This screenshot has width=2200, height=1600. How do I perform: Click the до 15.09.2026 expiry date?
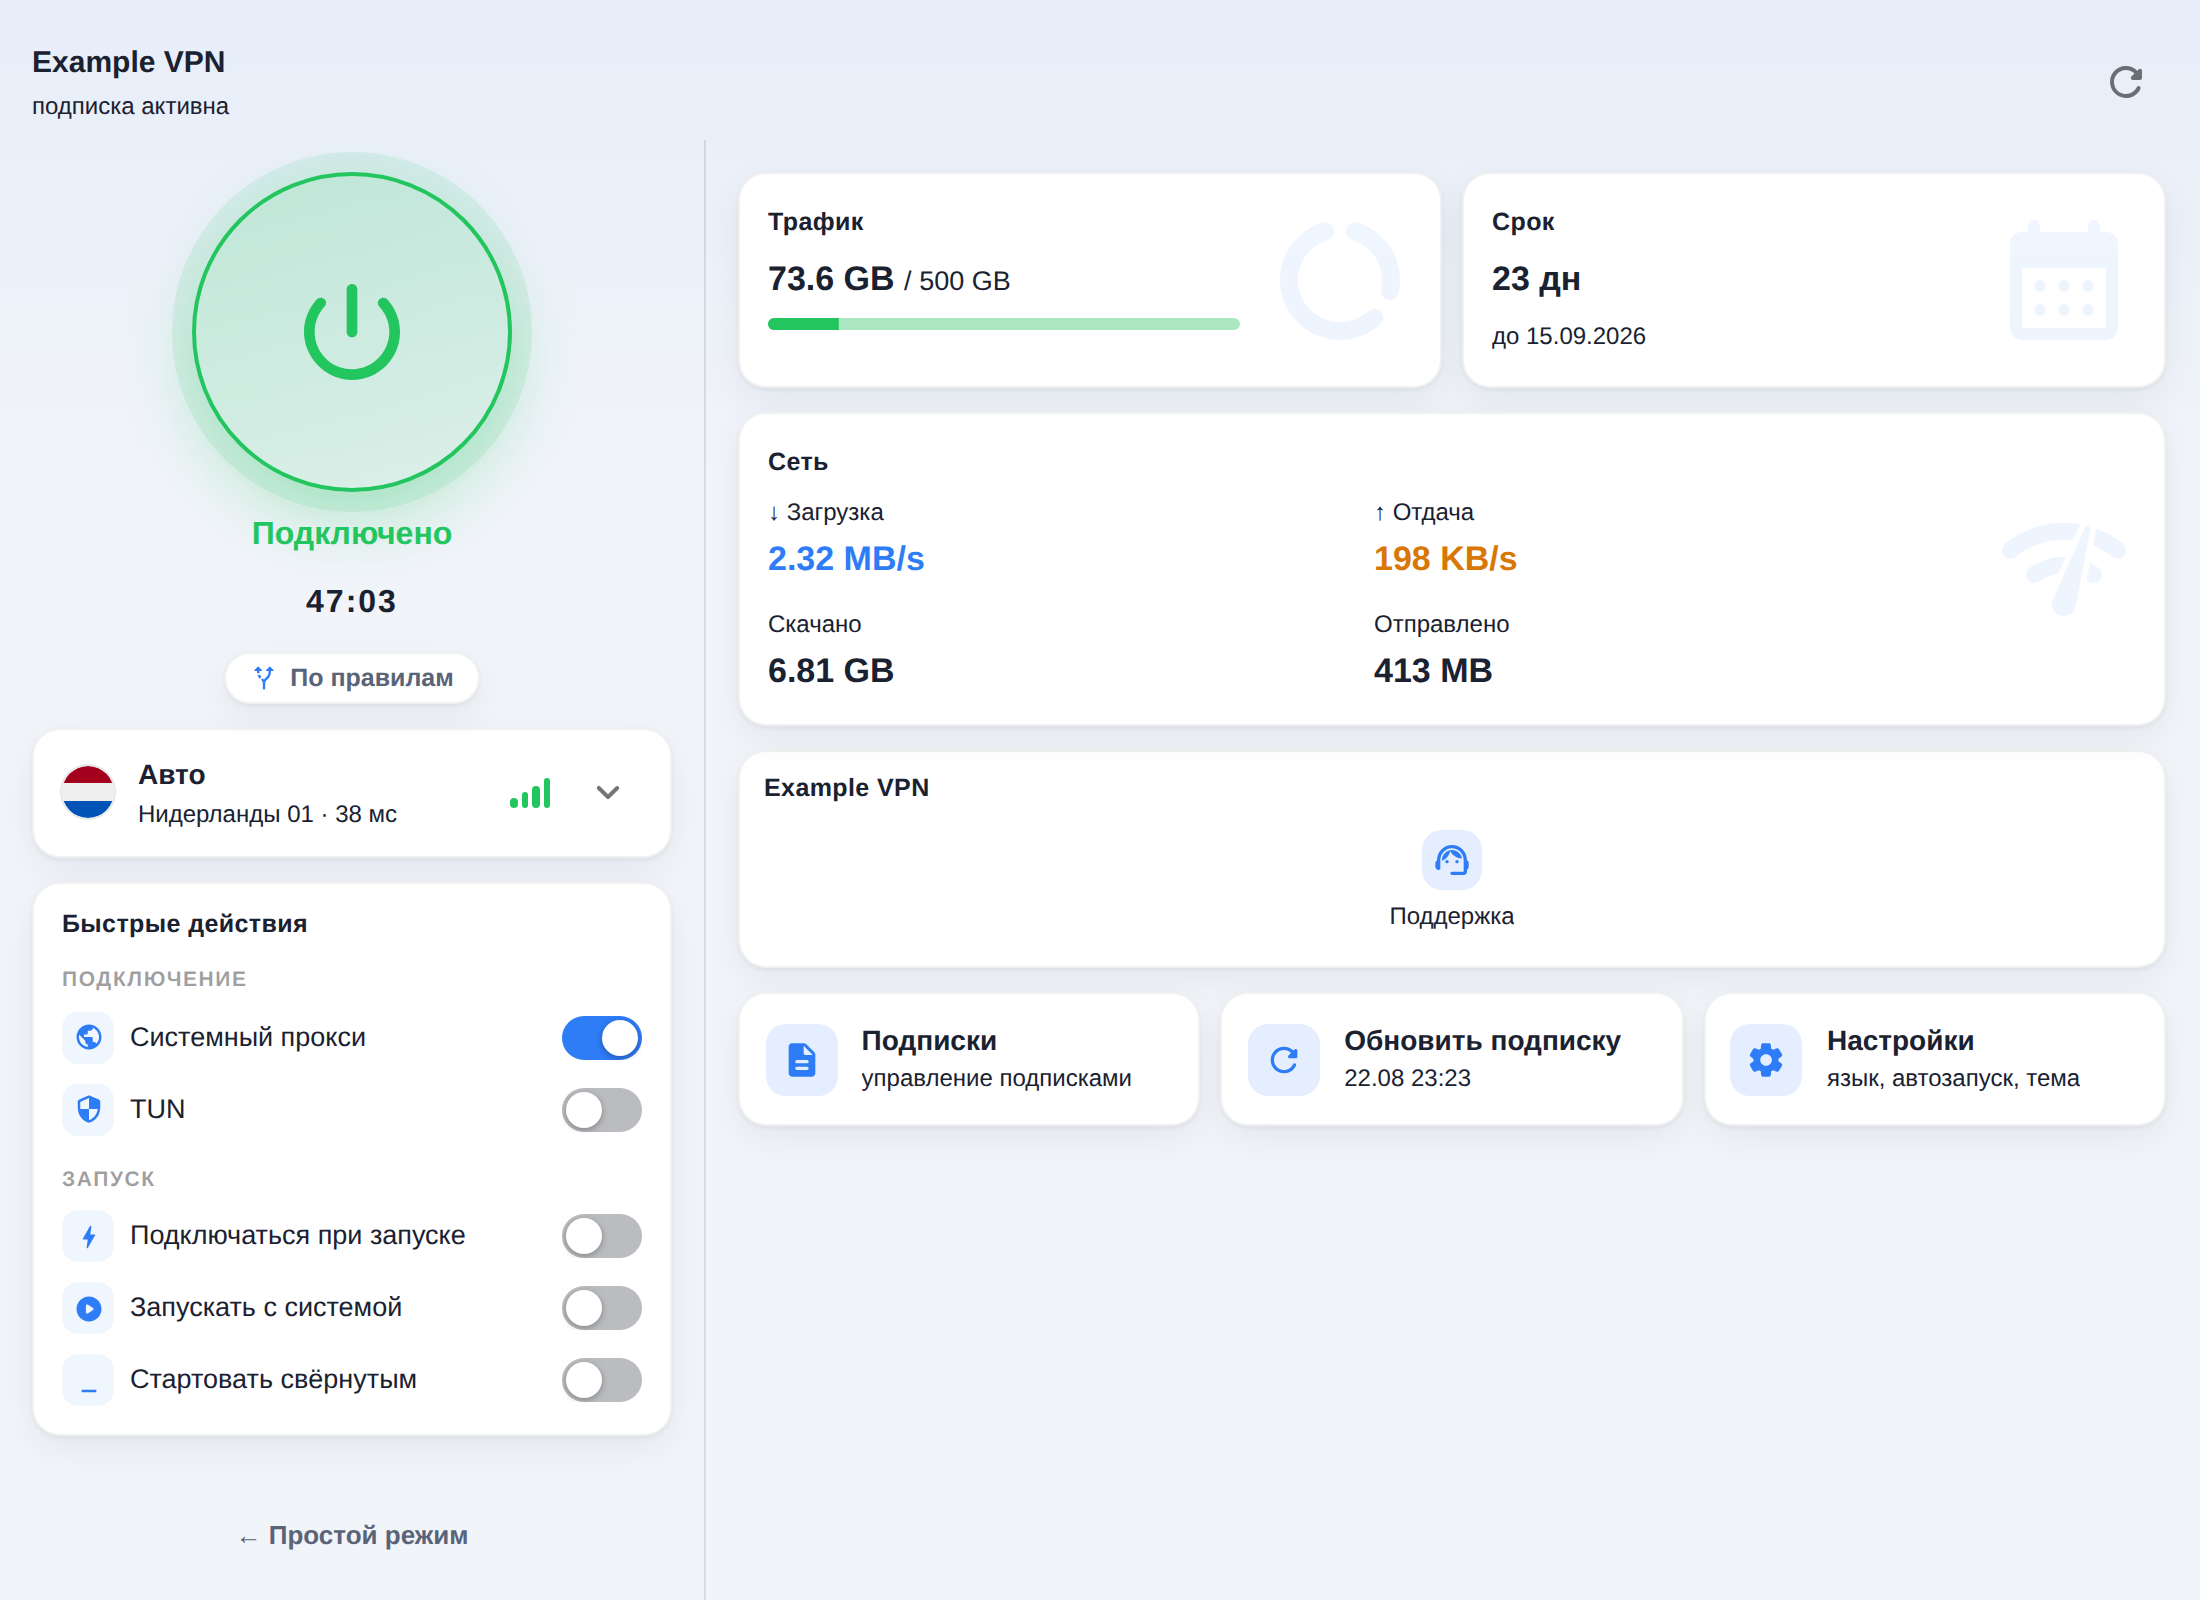pos(1568,336)
